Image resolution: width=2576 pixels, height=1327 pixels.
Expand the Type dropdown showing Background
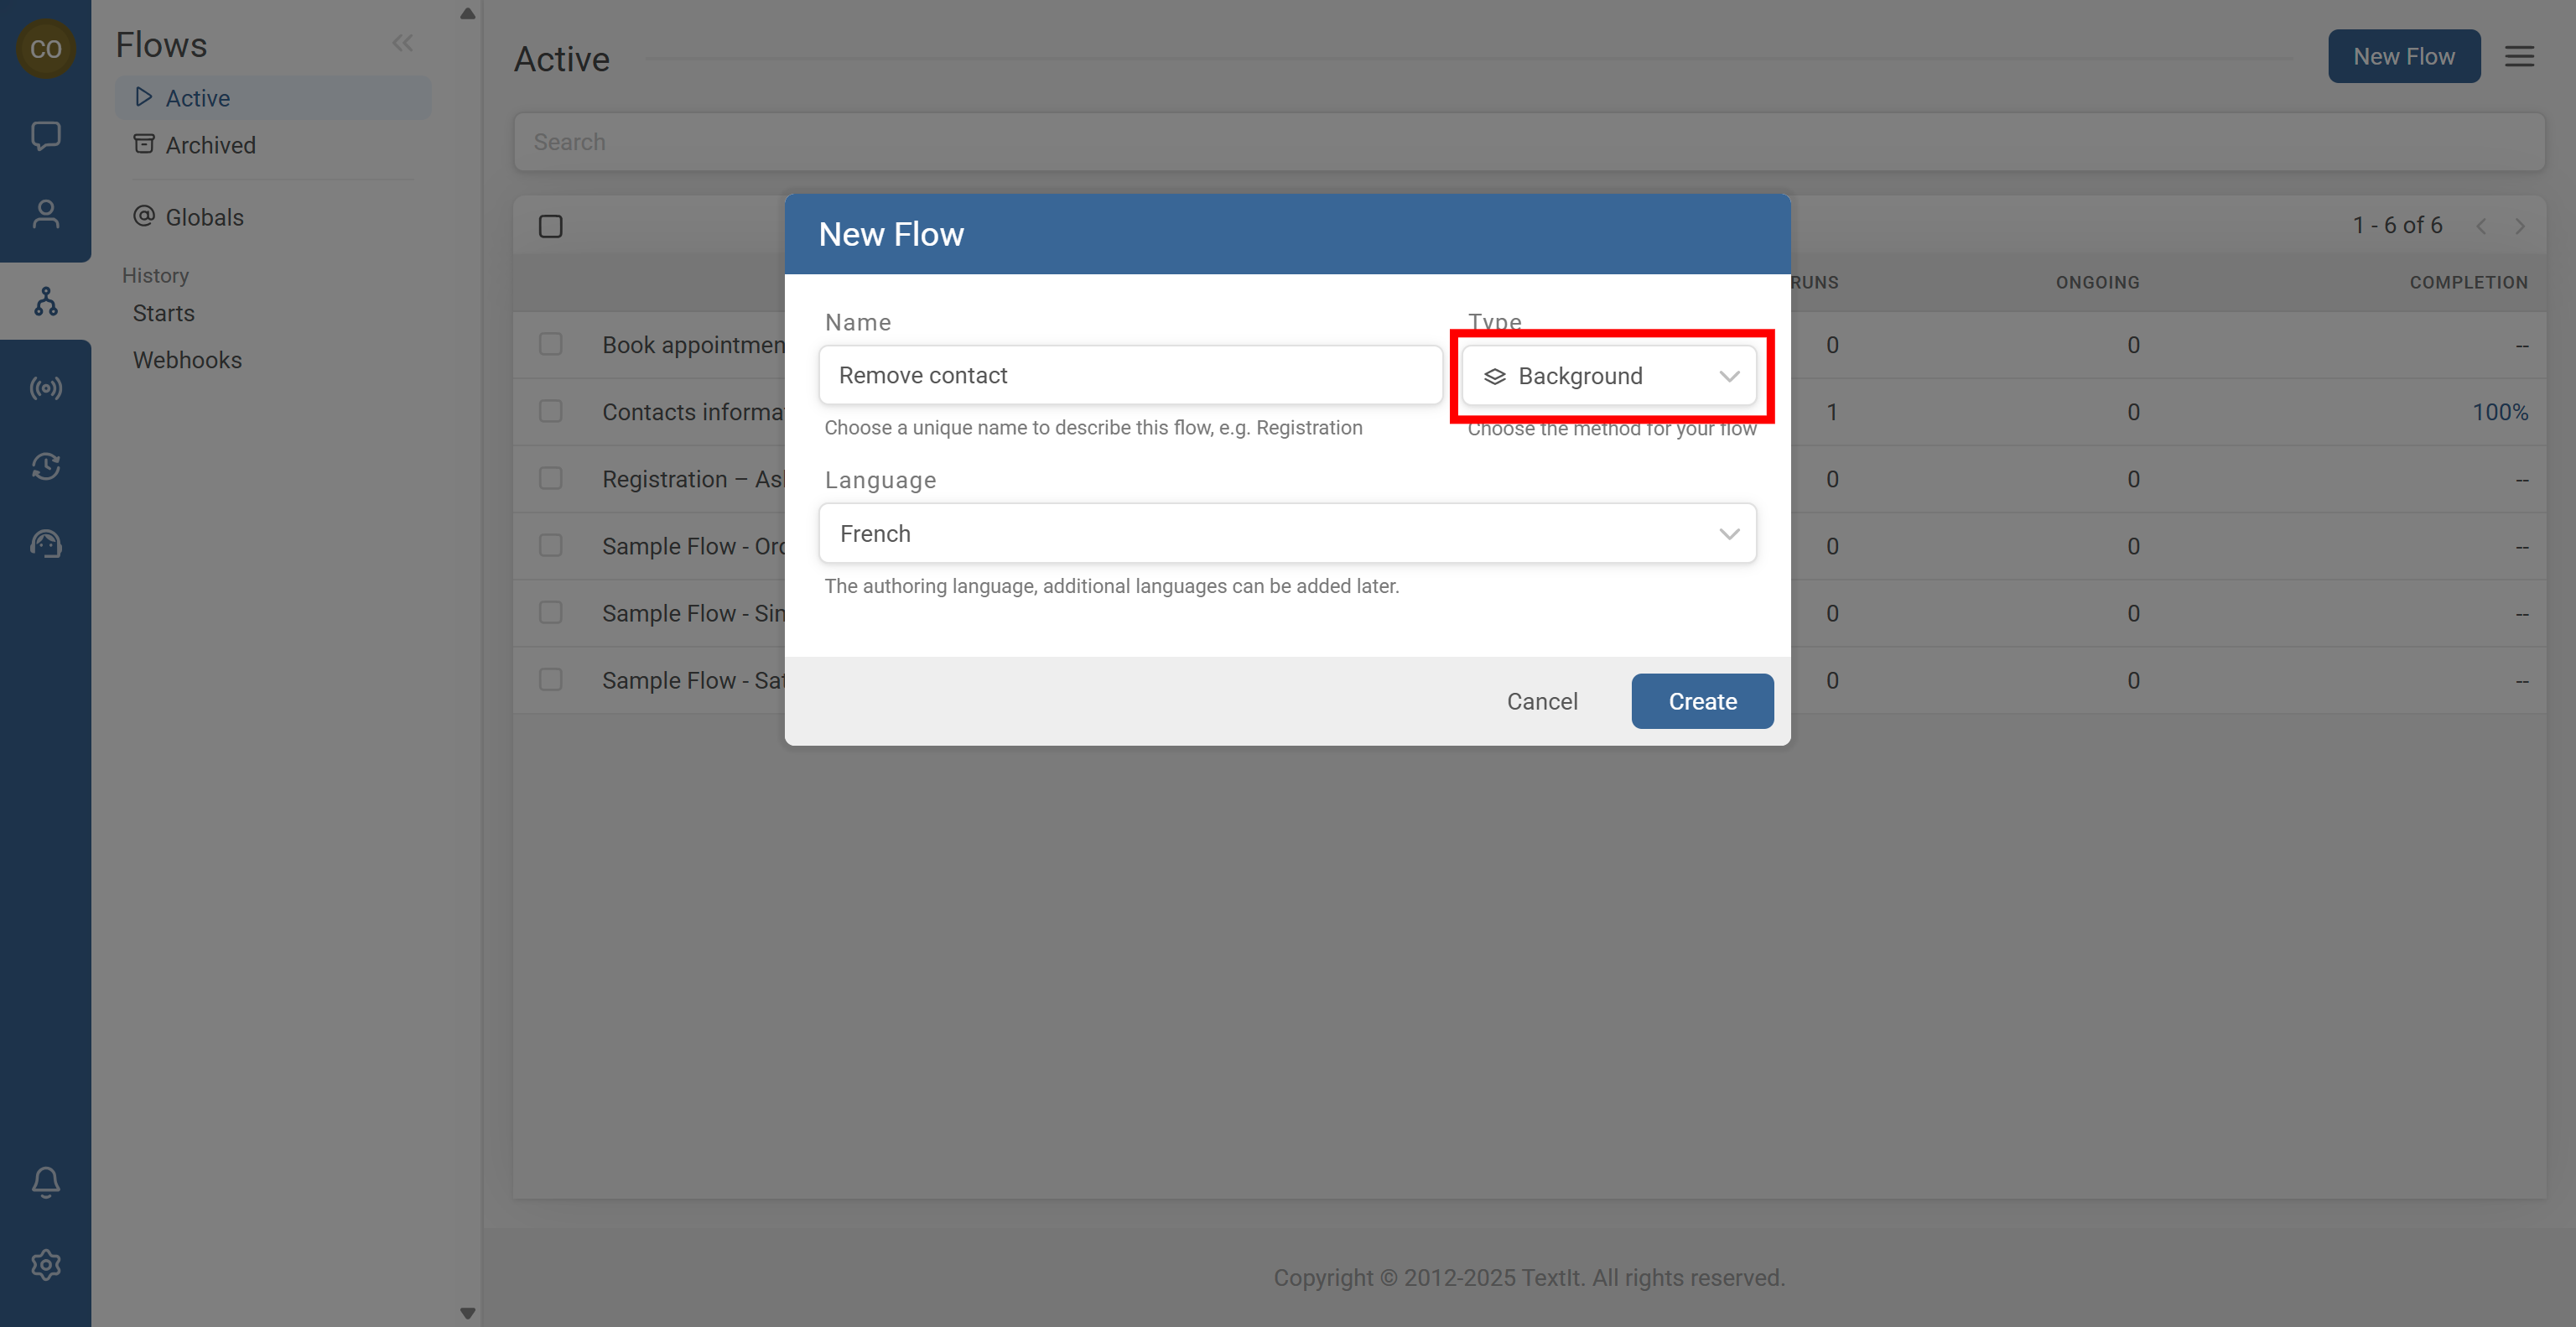1608,376
